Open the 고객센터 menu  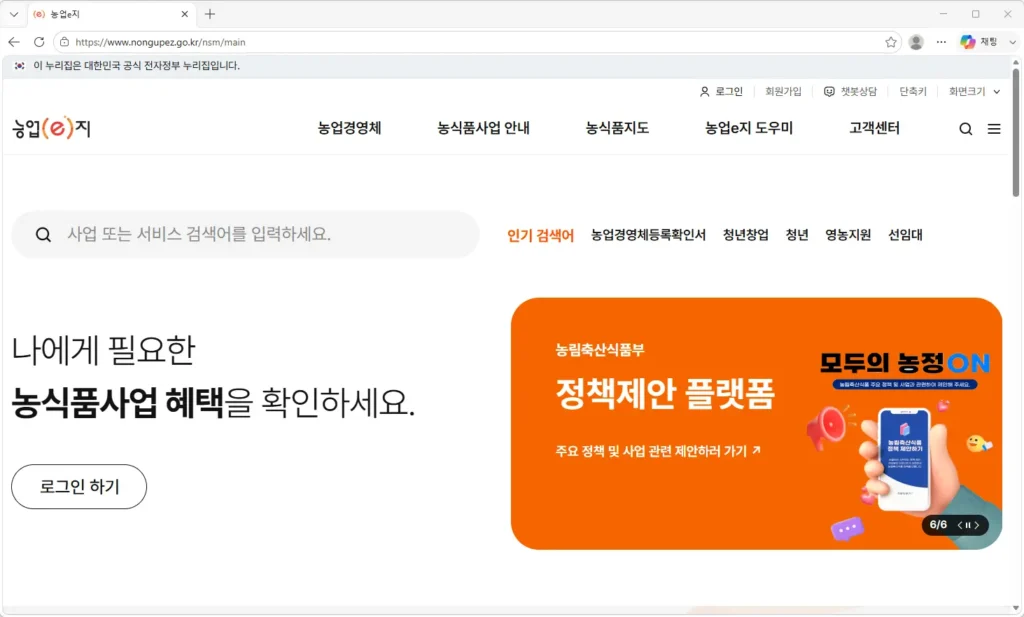874,128
